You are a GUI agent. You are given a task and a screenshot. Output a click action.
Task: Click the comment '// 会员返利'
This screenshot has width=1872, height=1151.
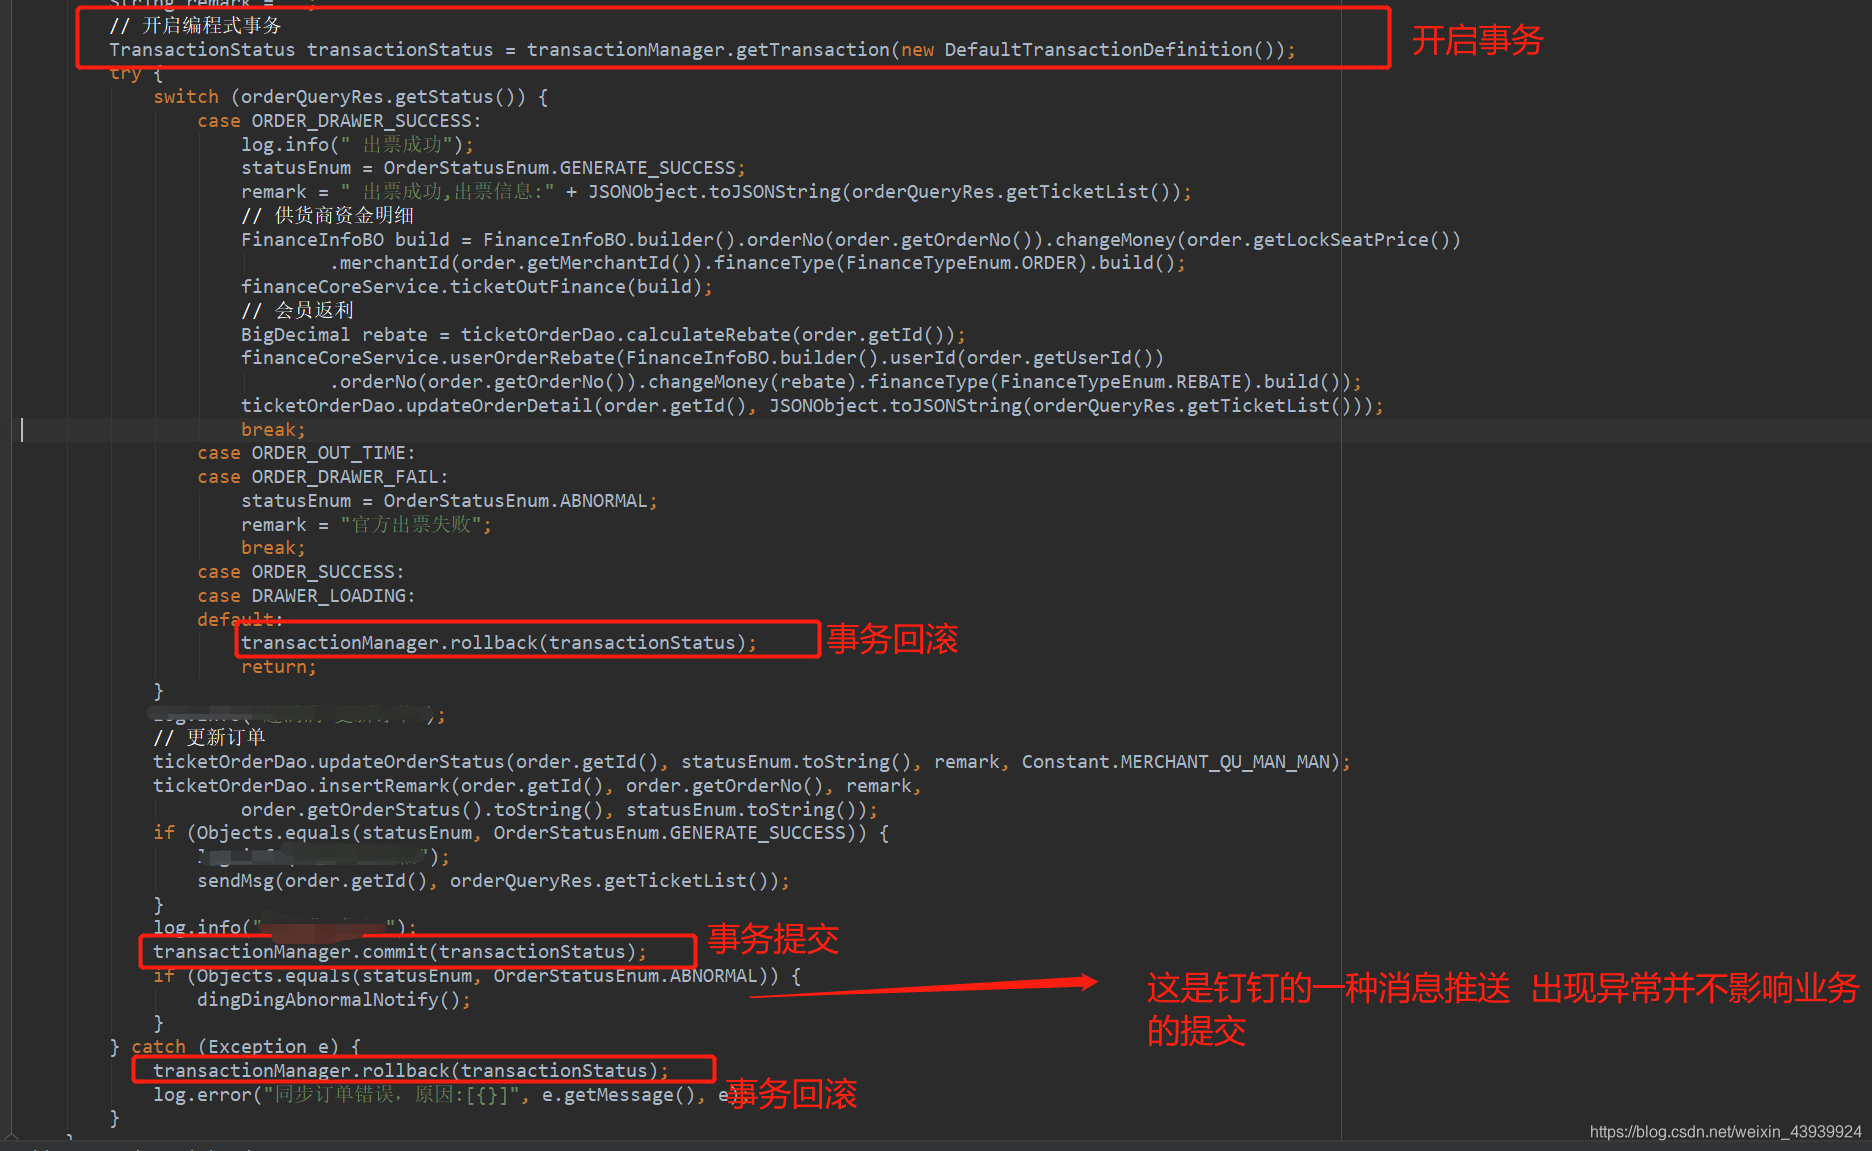[x=297, y=311]
